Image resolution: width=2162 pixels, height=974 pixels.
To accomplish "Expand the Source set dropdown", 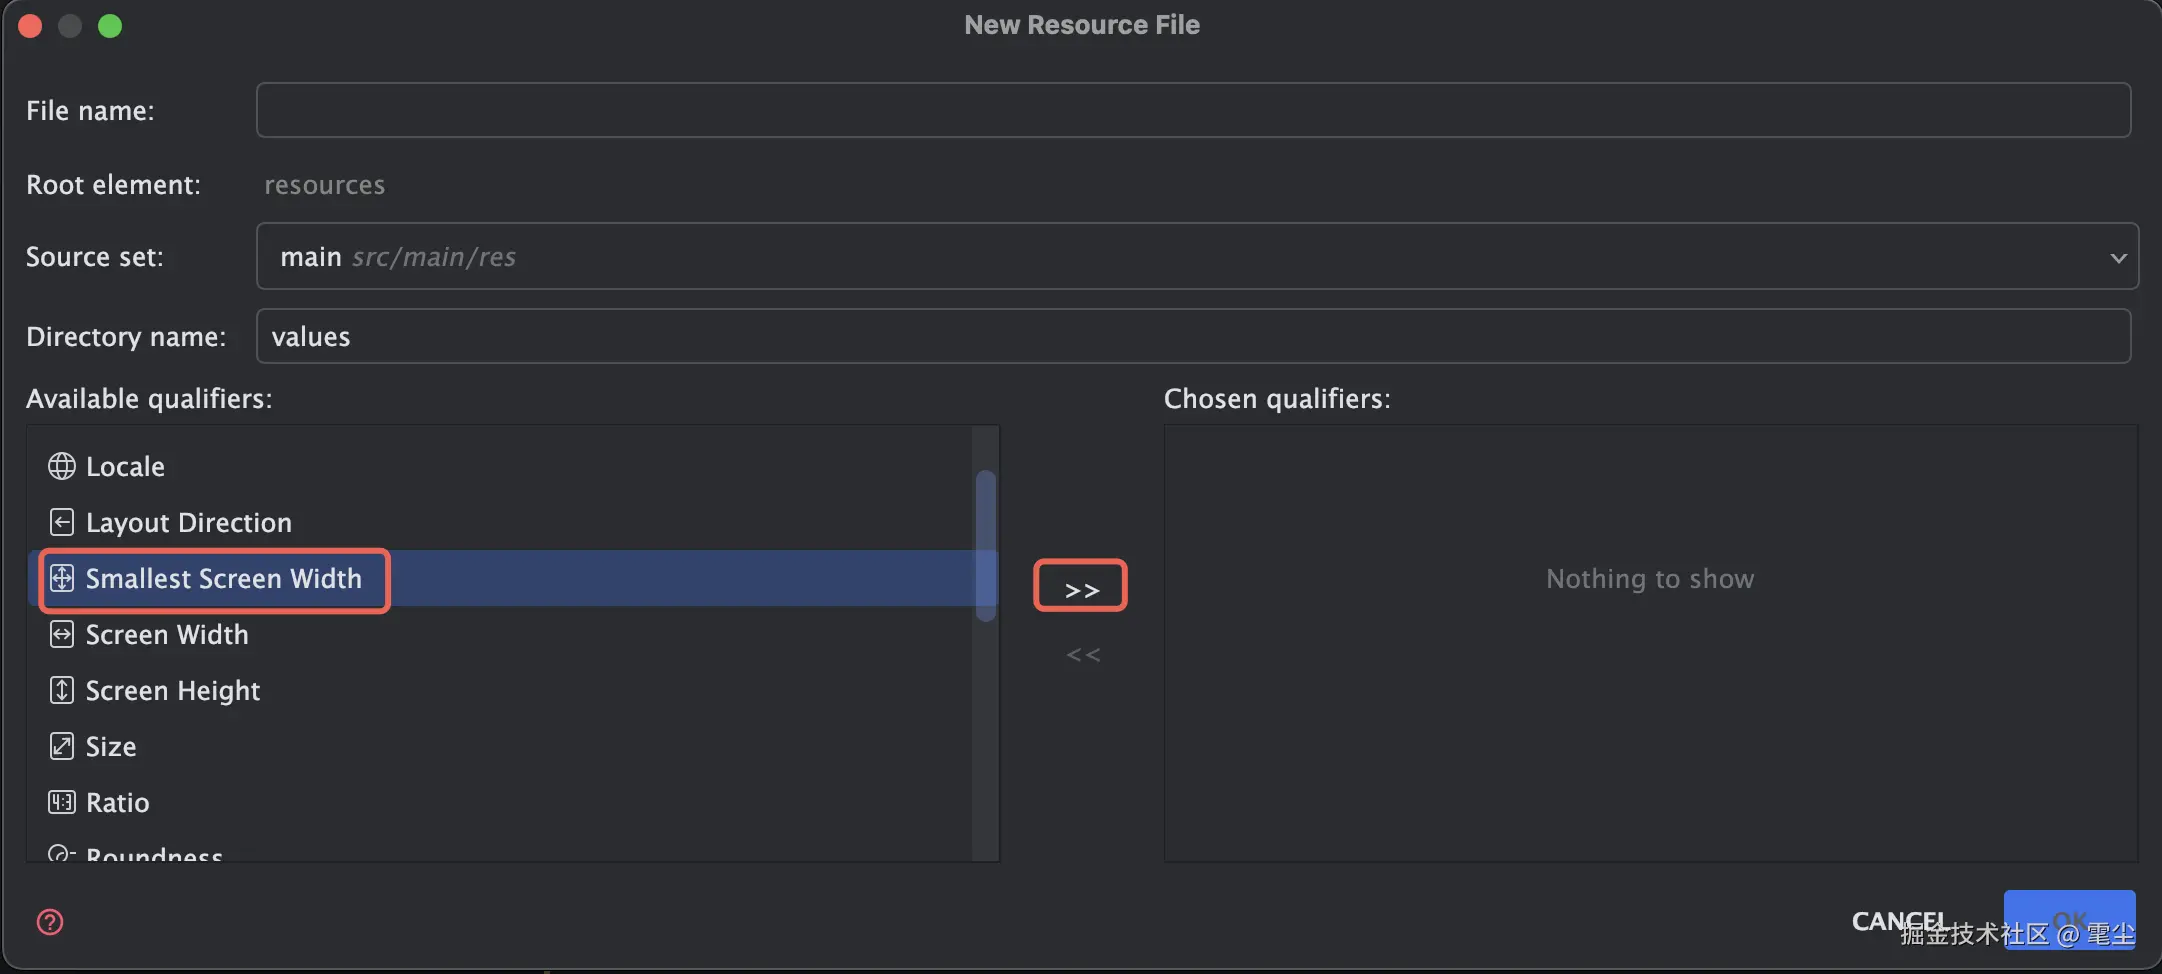I will [2117, 257].
